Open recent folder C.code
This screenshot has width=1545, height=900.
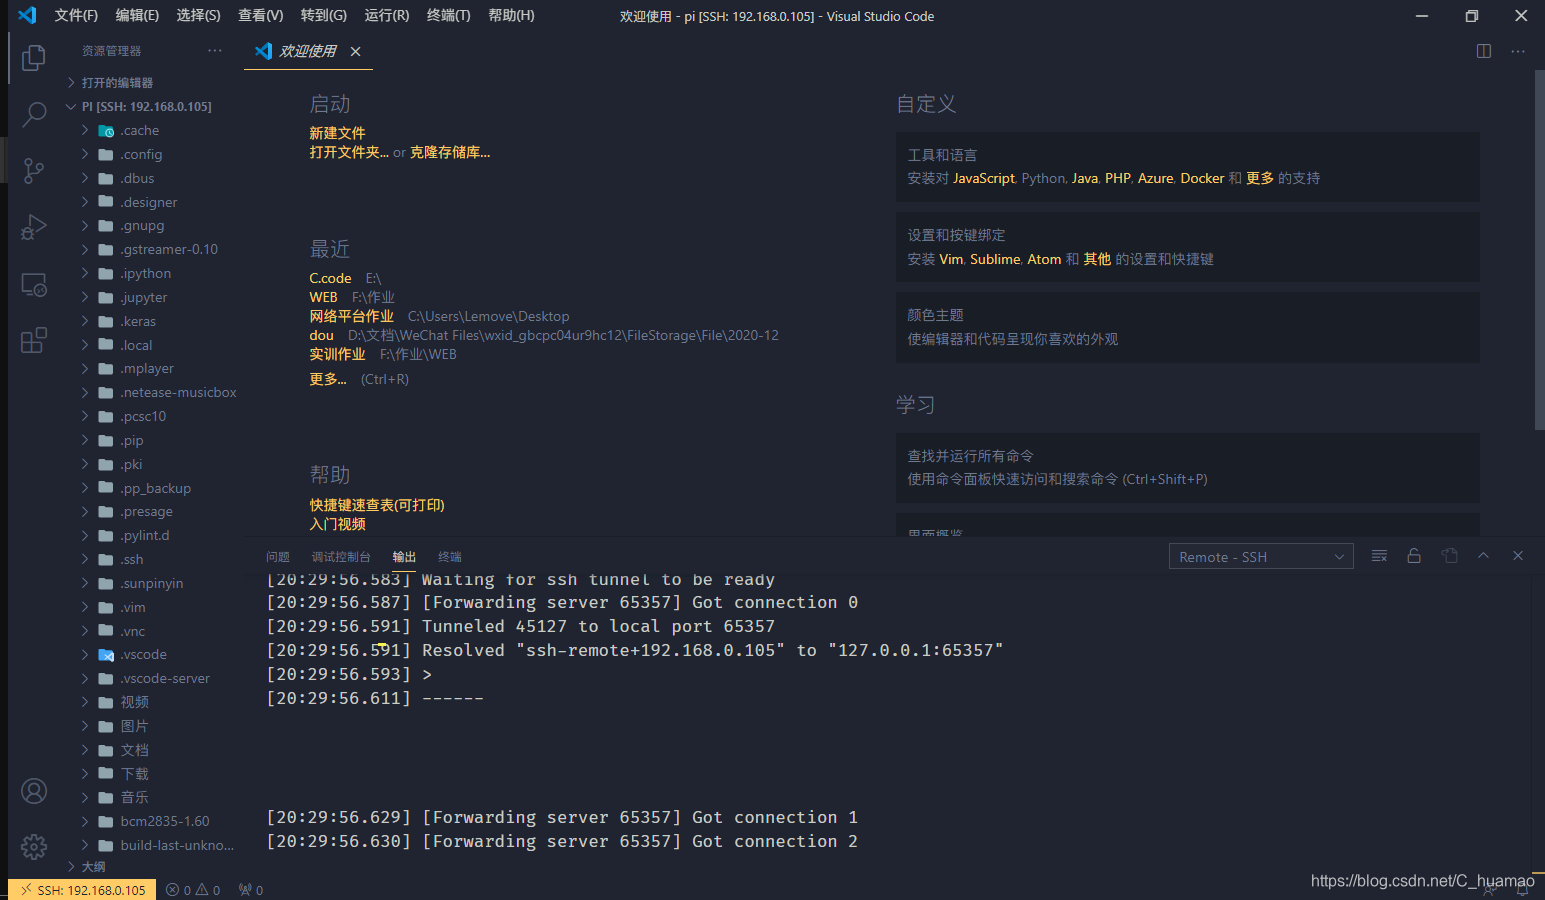(330, 278)
